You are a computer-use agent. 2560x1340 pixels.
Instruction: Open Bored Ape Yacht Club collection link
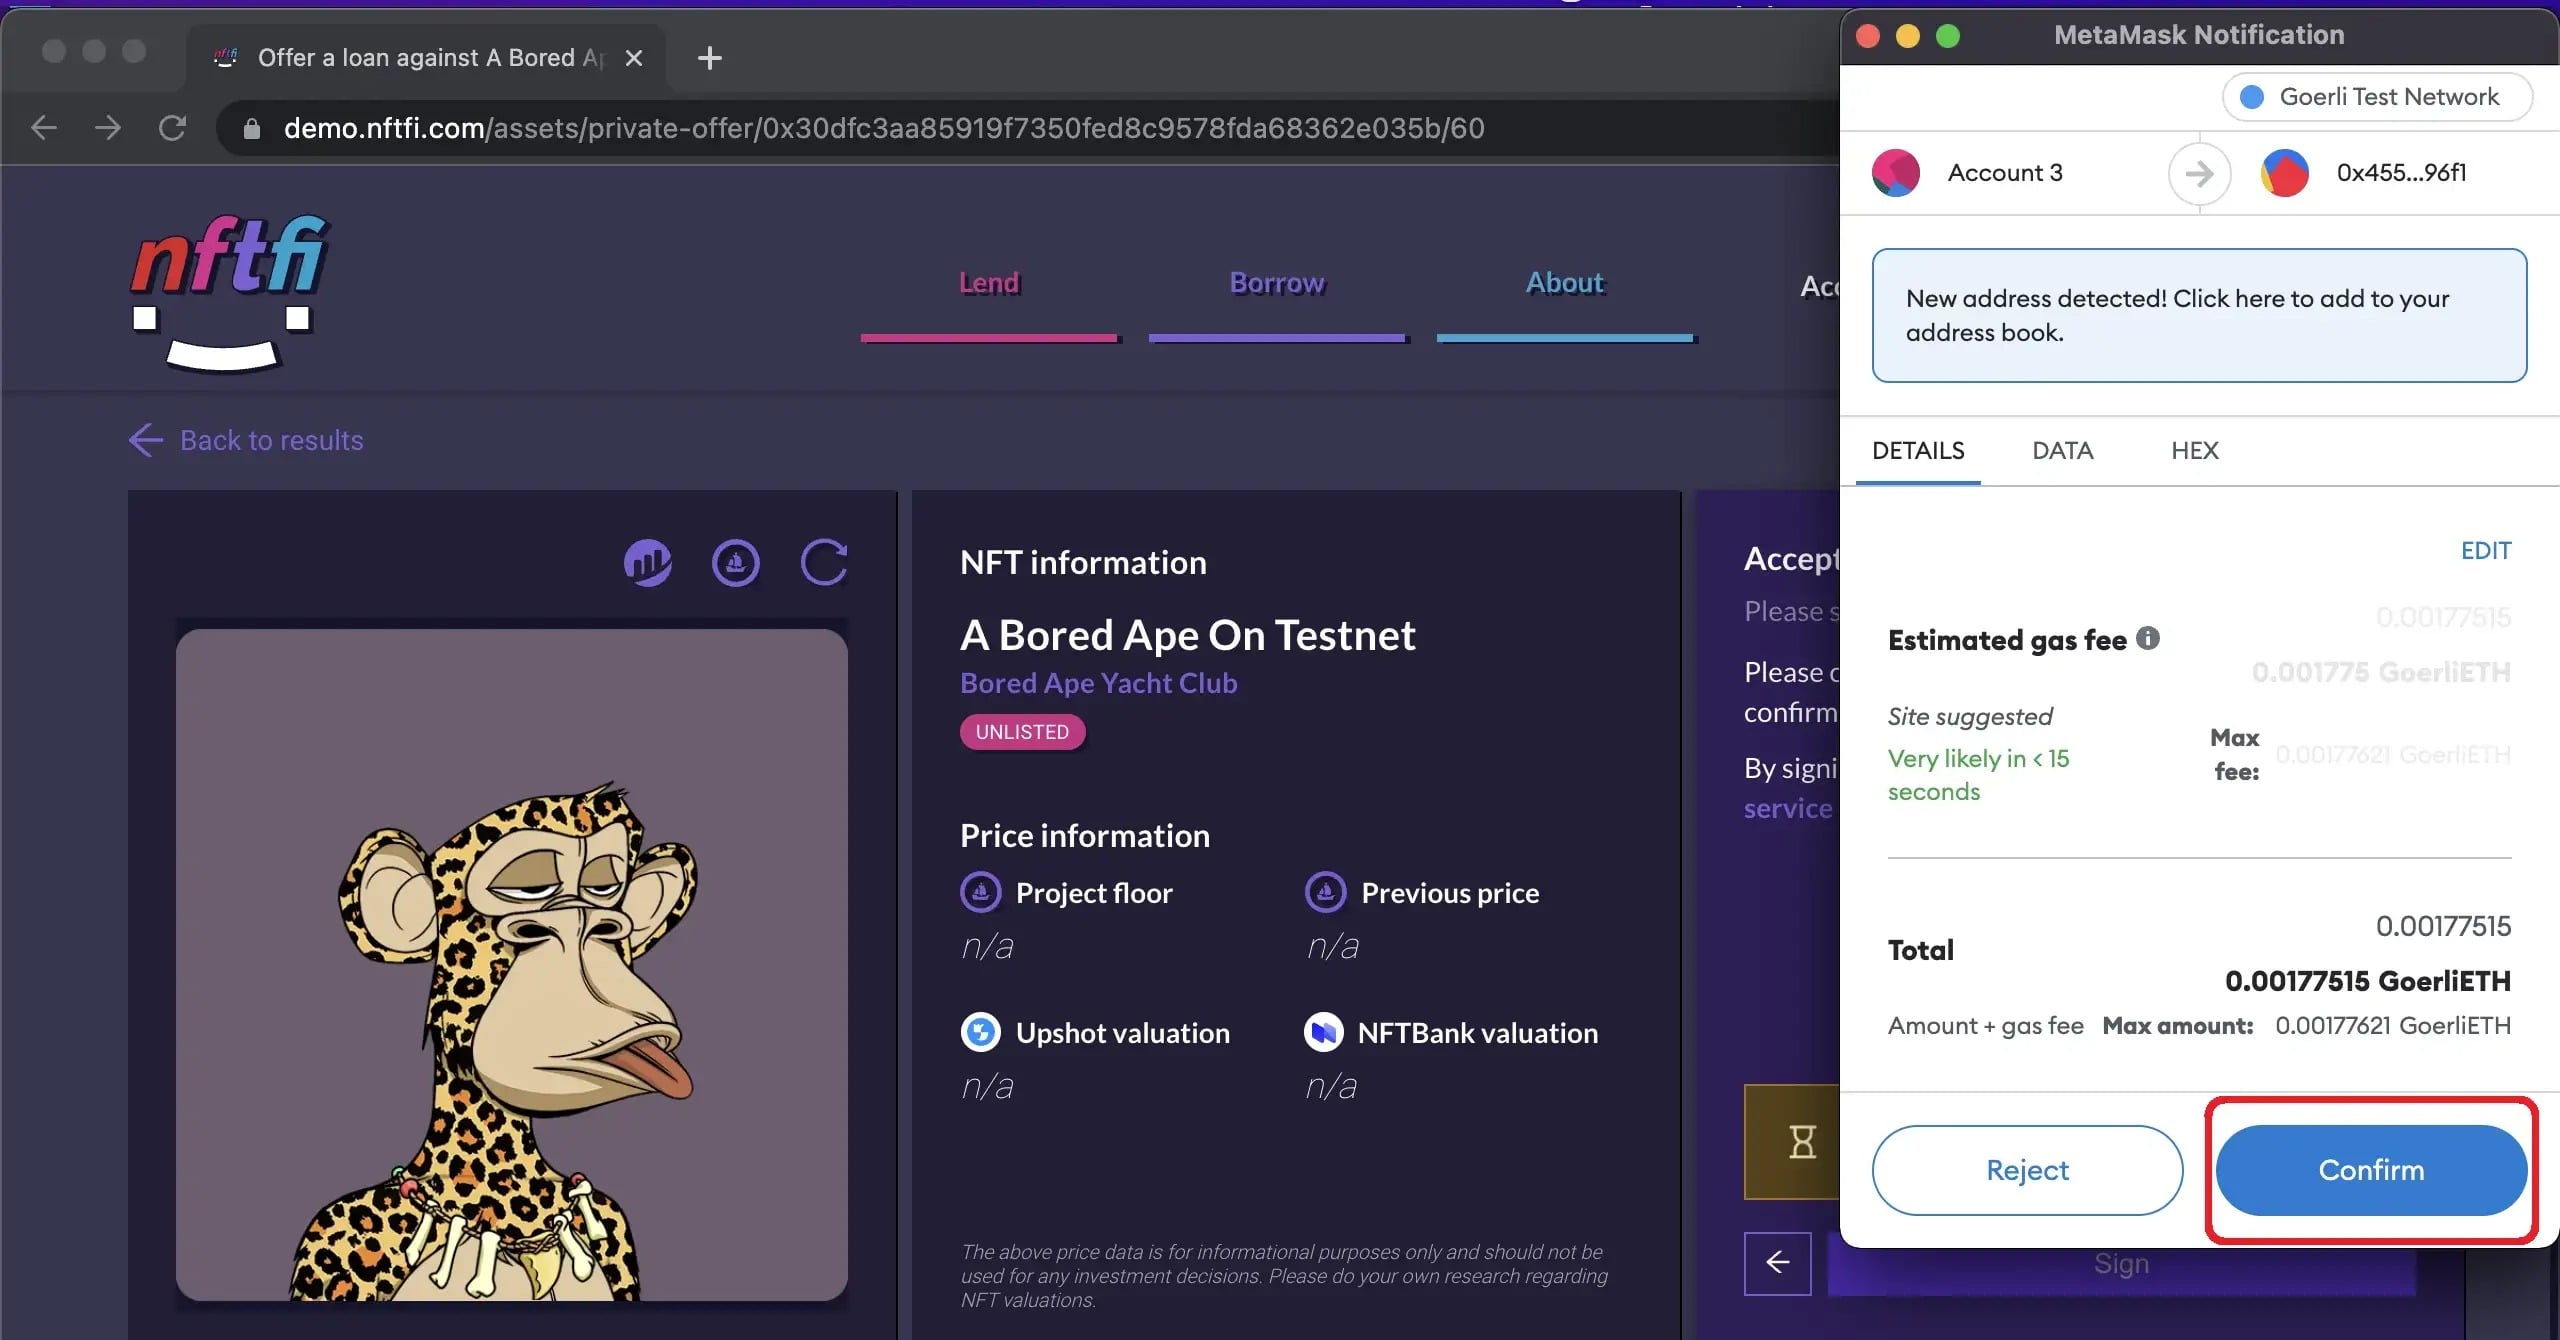tap(1098, 683)
